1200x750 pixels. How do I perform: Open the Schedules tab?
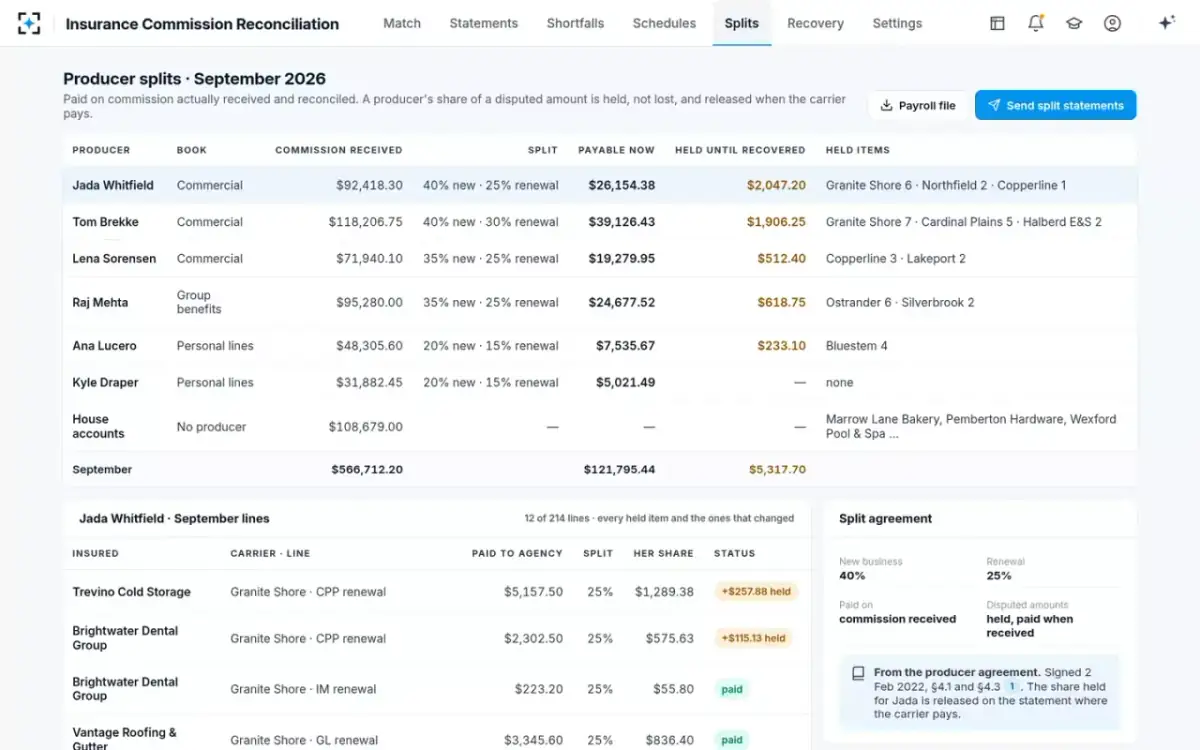click(x=664, y=23)
